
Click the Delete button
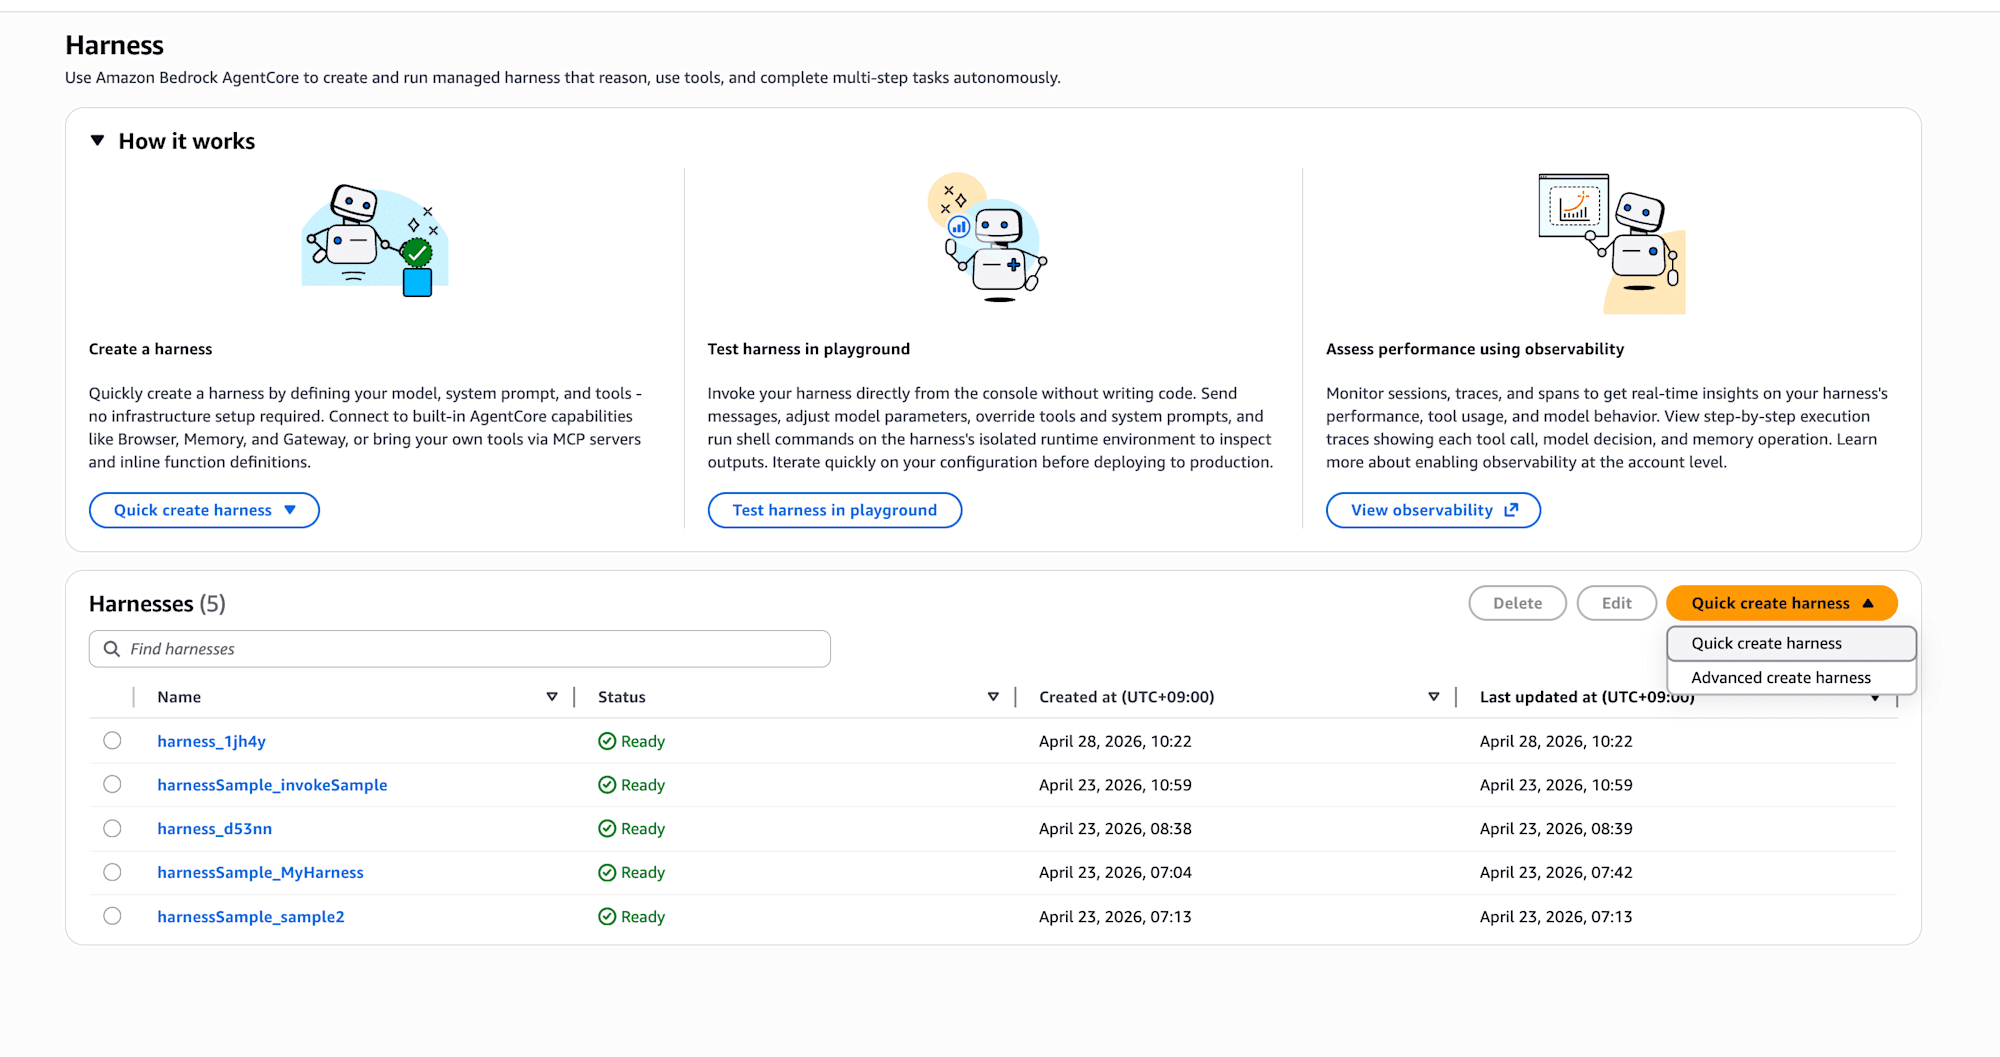[1517, 603]
